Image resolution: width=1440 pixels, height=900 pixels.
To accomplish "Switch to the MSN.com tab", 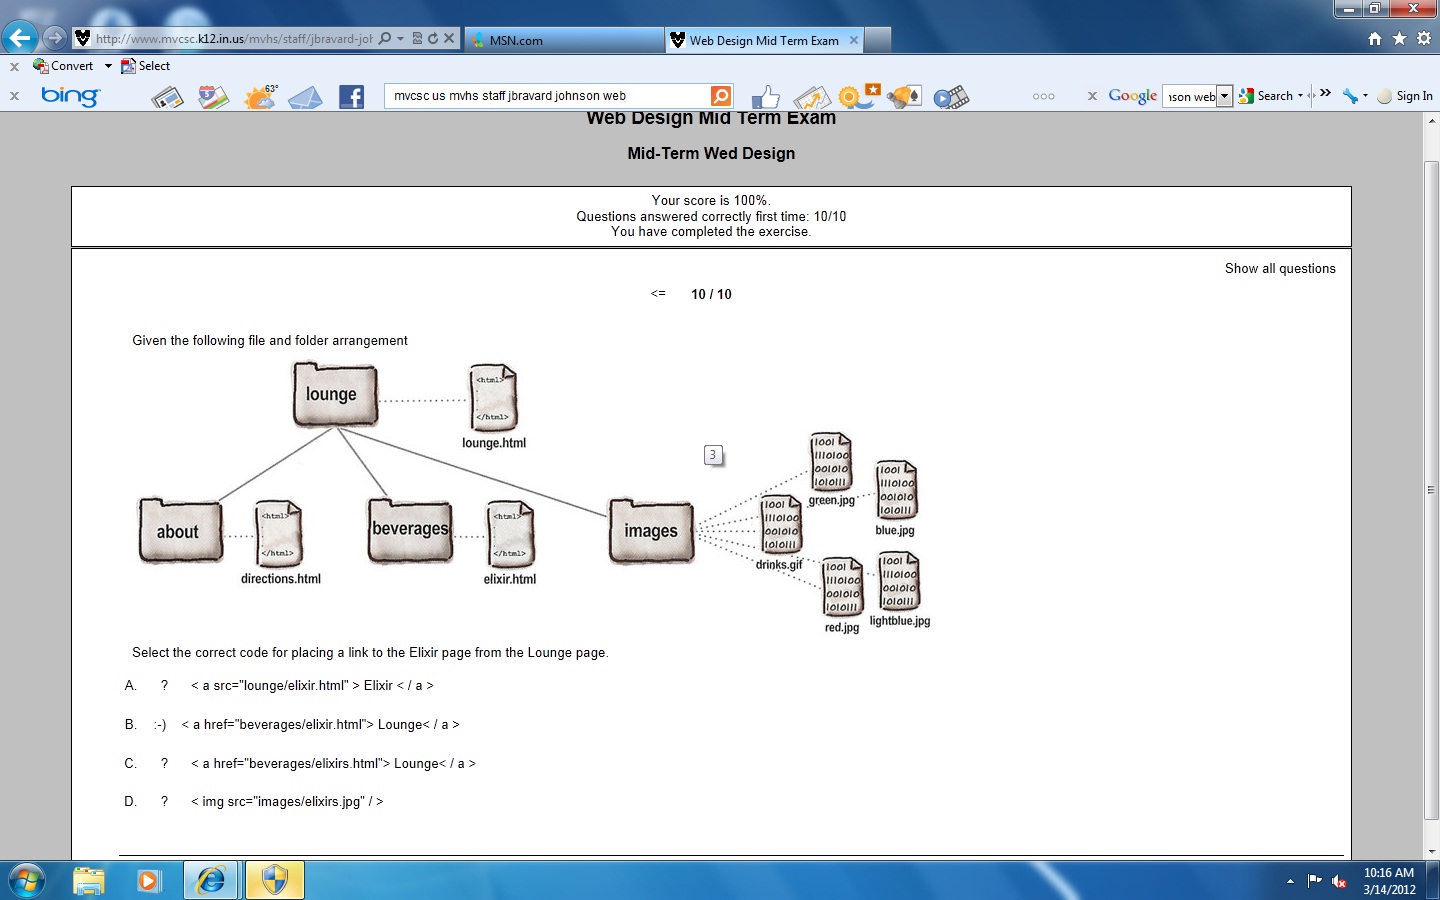I will pos(565,40).
